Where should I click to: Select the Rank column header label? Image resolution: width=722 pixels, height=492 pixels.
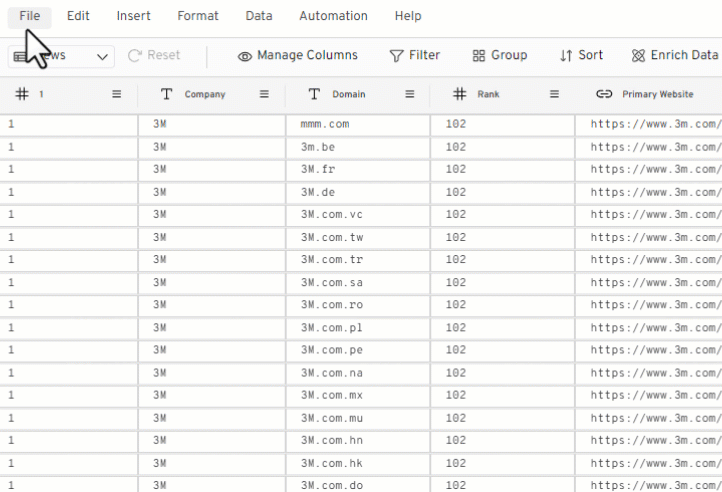pos(488,94)
